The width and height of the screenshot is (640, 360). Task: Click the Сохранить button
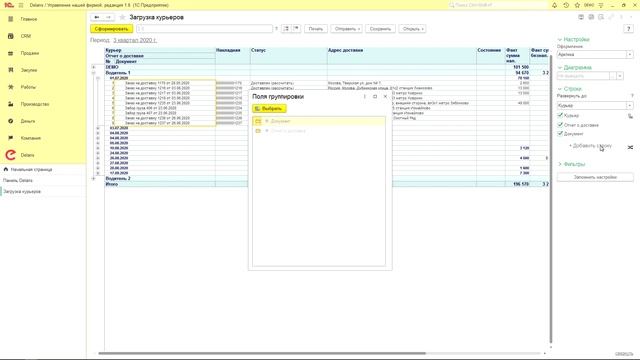click(380, 29)
